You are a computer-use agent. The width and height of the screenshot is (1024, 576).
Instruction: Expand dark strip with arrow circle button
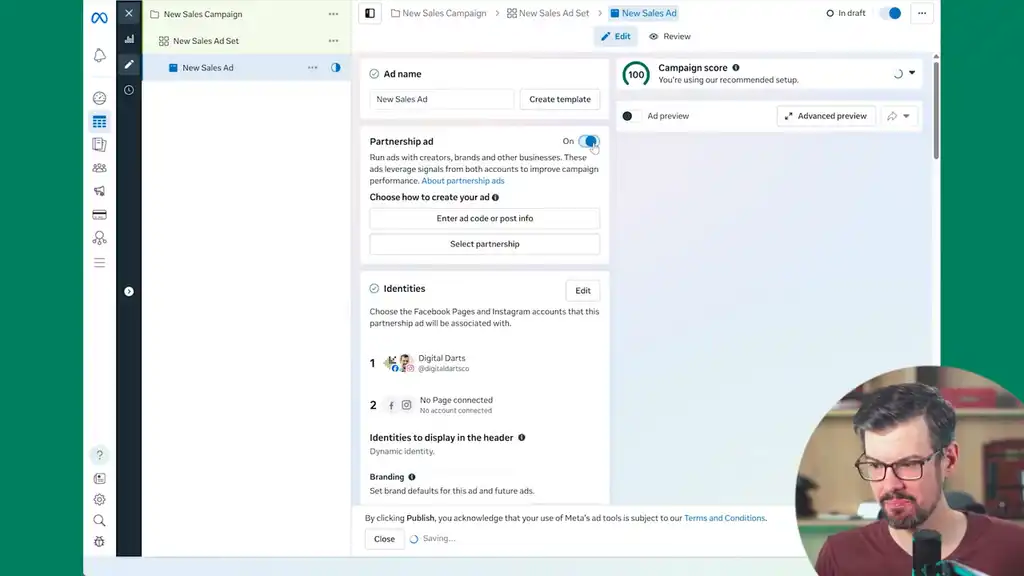pyautogui.click(x=129, y=291)
